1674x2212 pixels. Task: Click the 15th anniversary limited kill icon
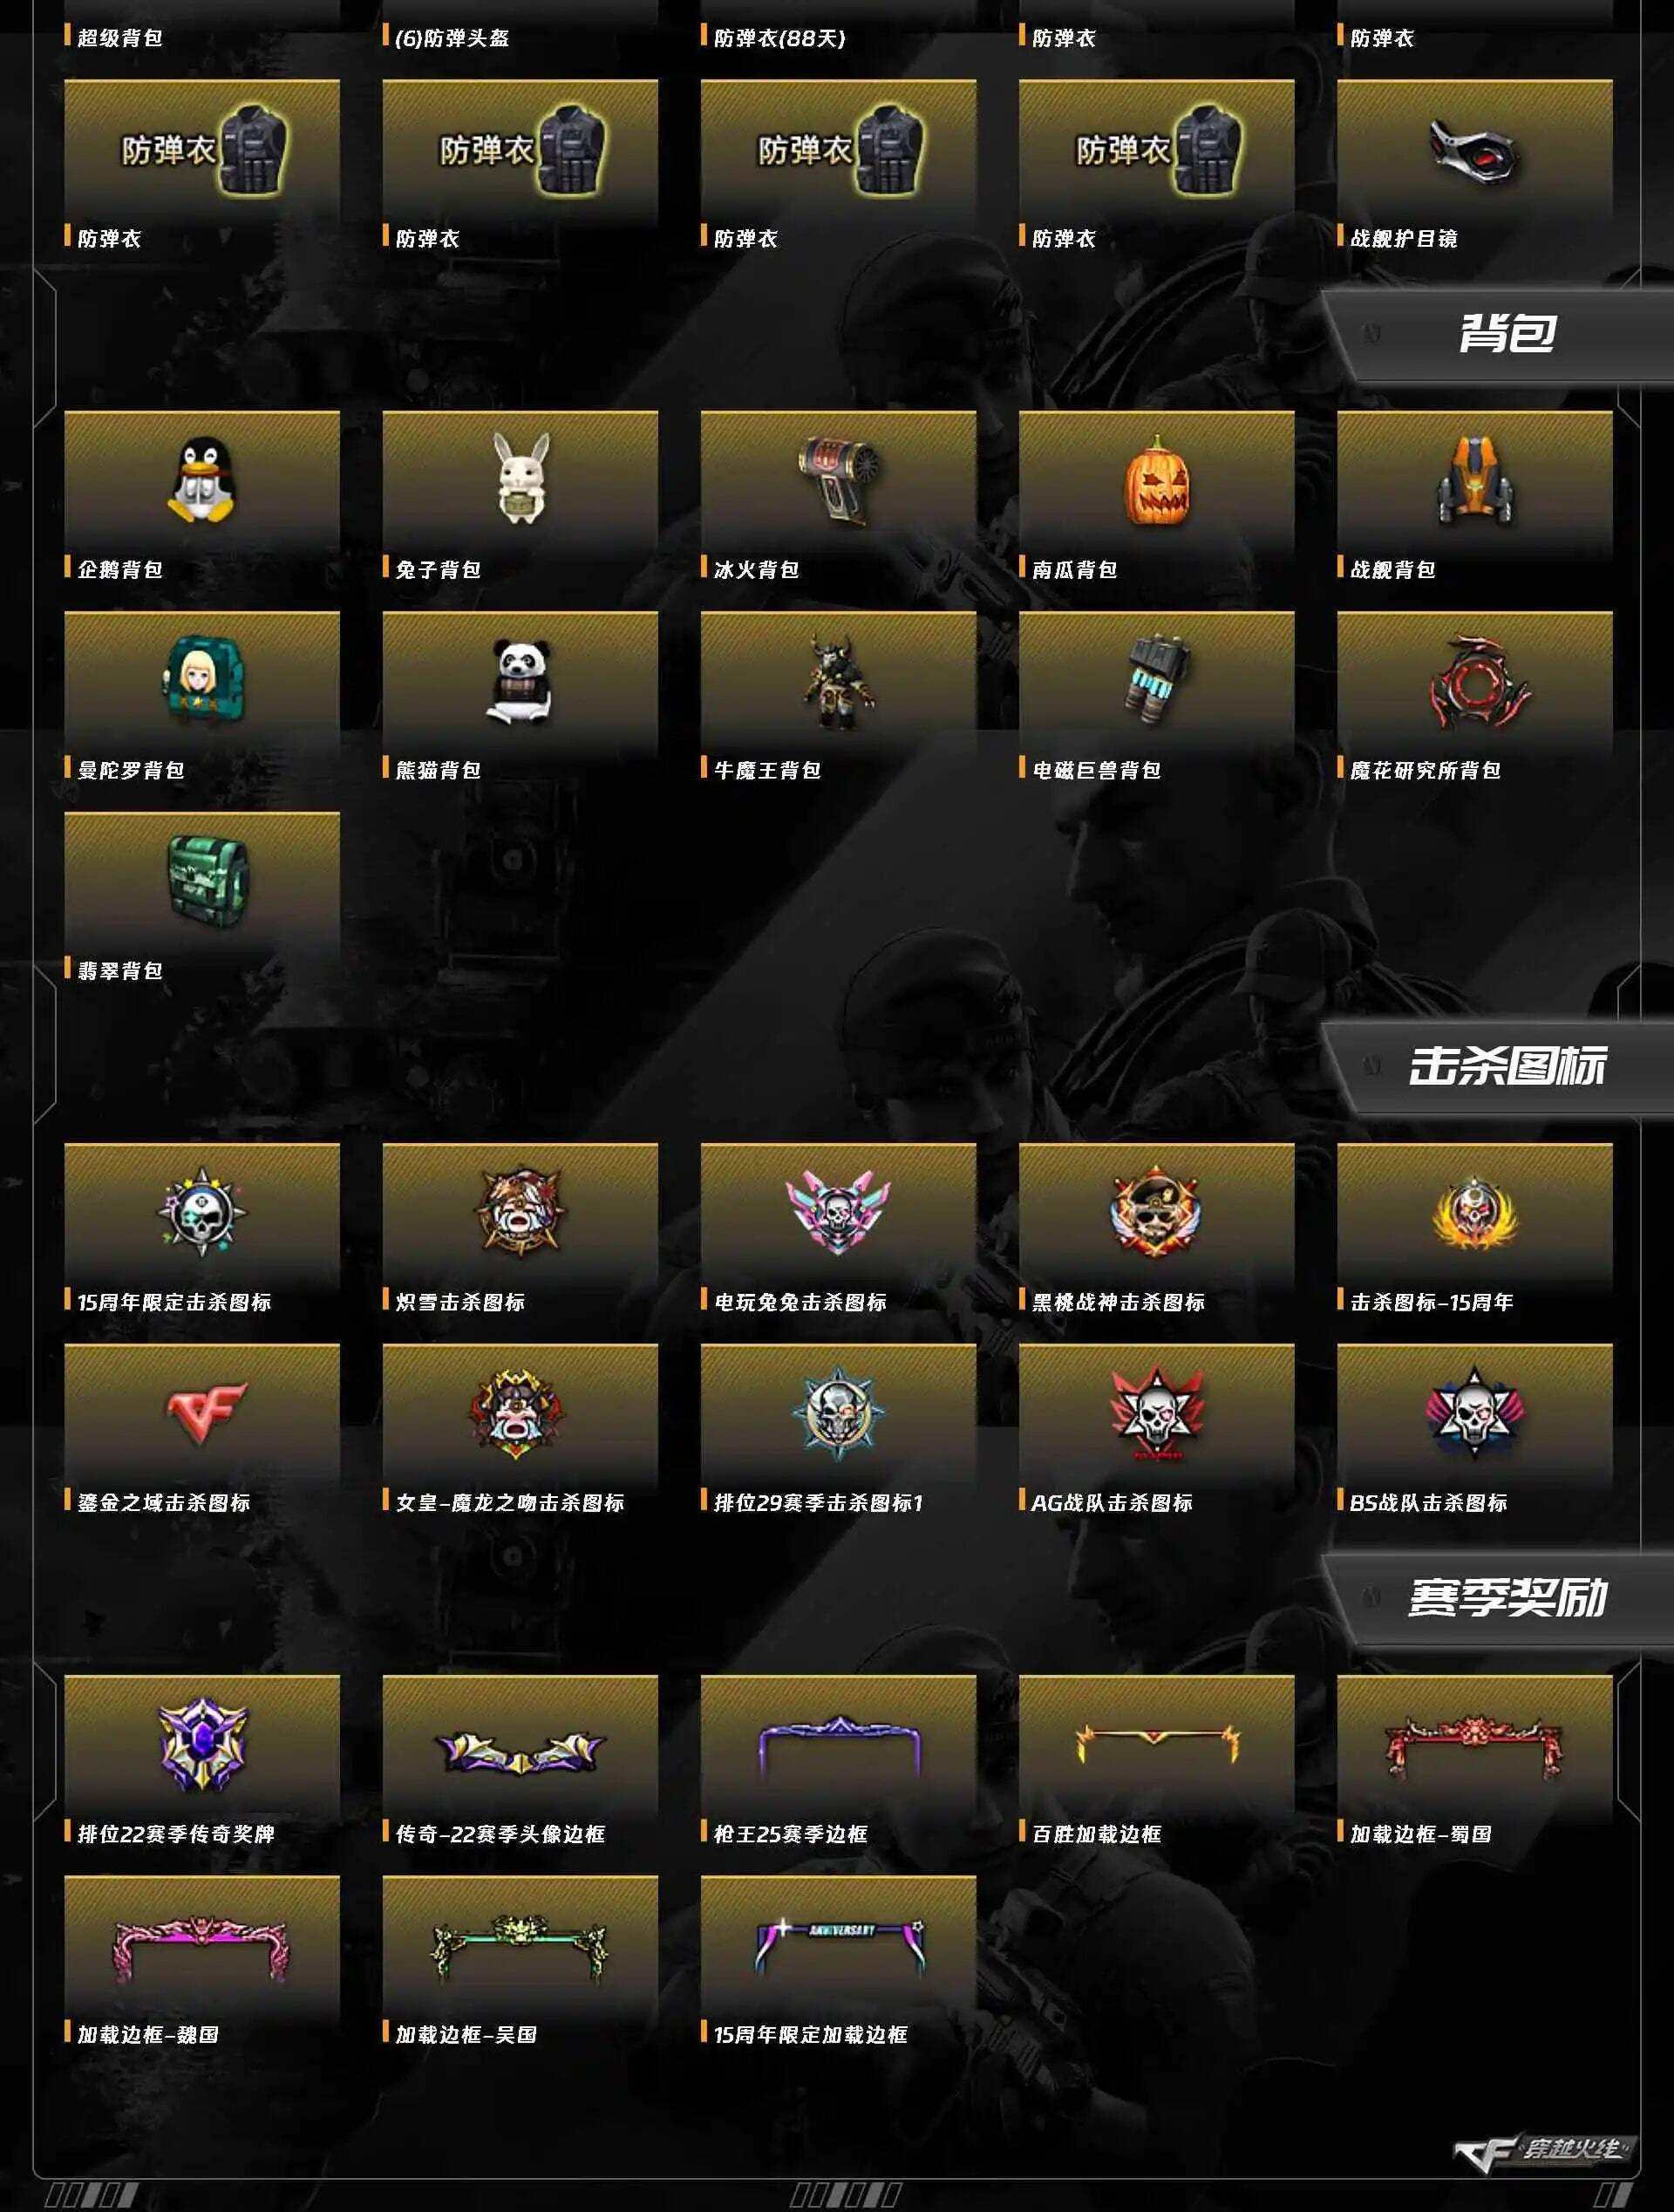point(202,1212)
